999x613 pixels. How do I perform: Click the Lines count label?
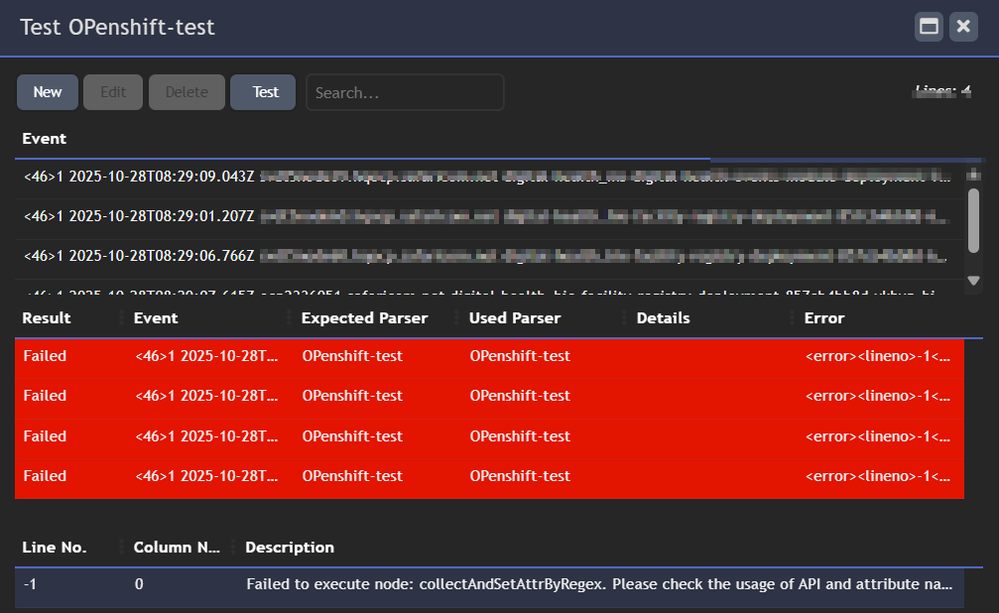(943, 92)
